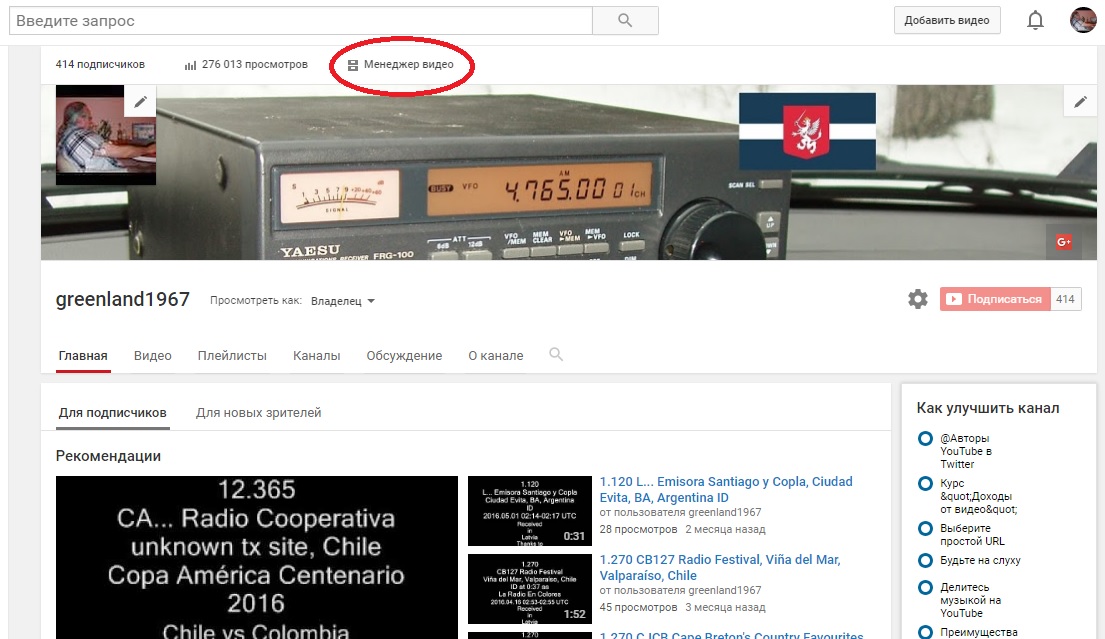Expand the Просмотреть как Владелец dropdown
This screenshot has width=1105, height=639.
[x=342, y=301]
